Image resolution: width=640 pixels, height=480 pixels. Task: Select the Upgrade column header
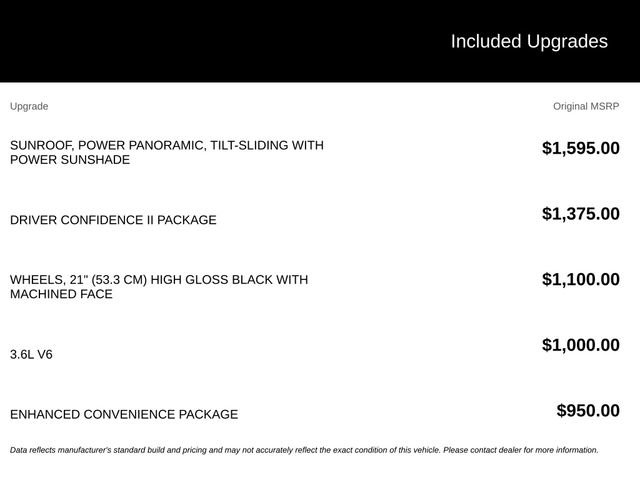[29, 107]
